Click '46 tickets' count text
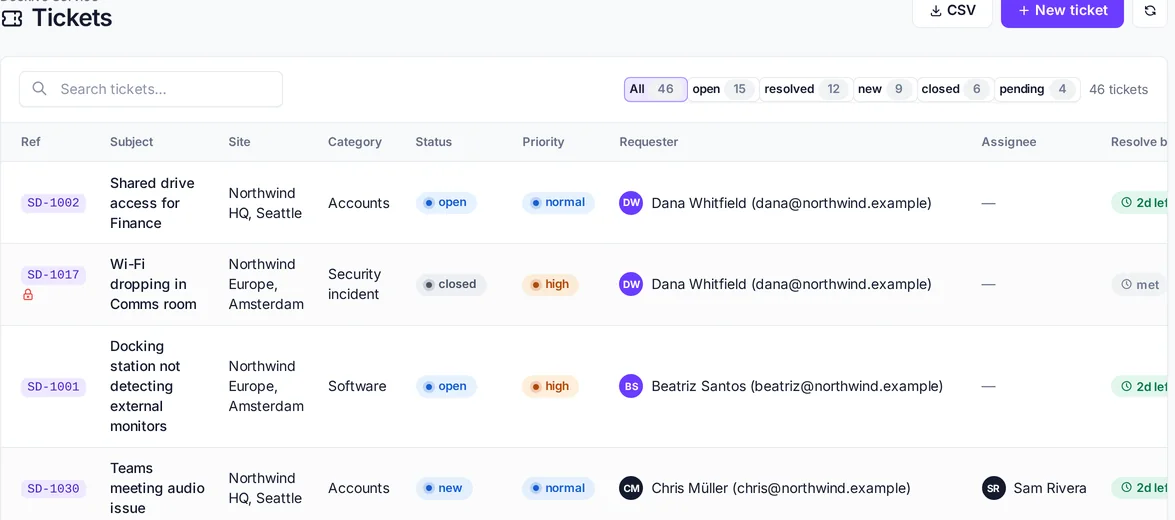The width and height of the screenshot is (1175, 520). click(x=1118, y=89)
